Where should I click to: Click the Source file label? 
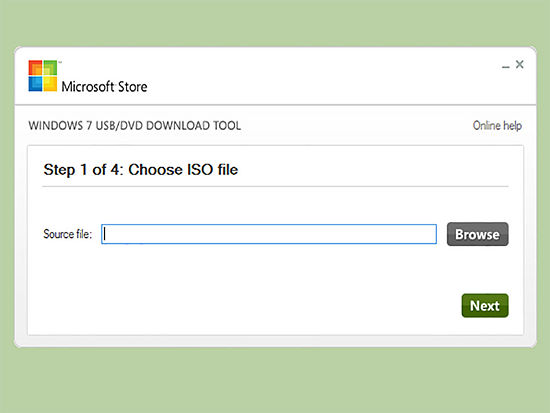coord(67,234)
